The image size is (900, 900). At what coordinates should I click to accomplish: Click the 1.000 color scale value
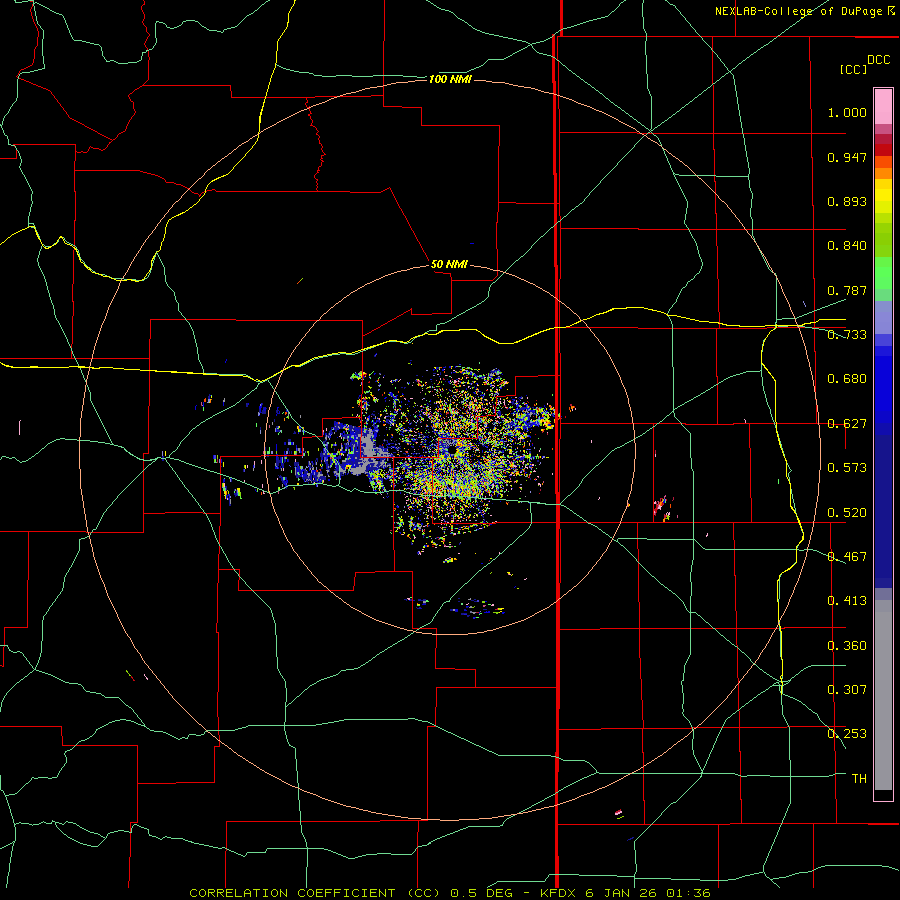coord(847,112)
